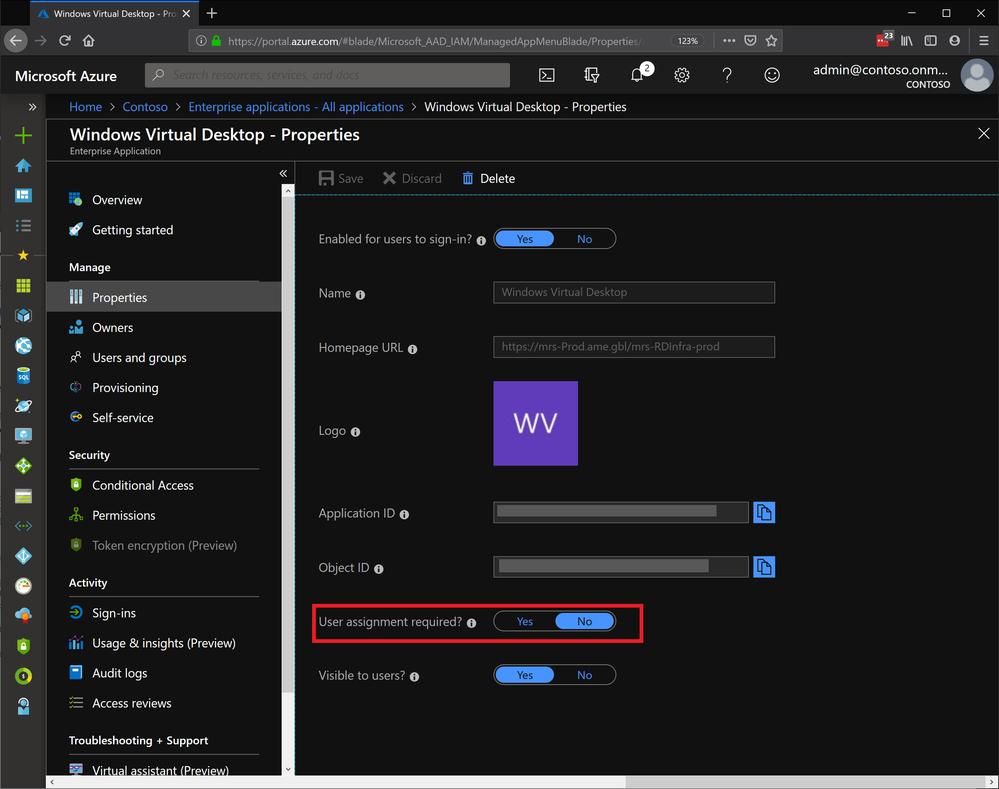Viewport: 999px width, 789px height.
Task: Click info icon beside Visible to users
Action: click(x=415, y=677)
